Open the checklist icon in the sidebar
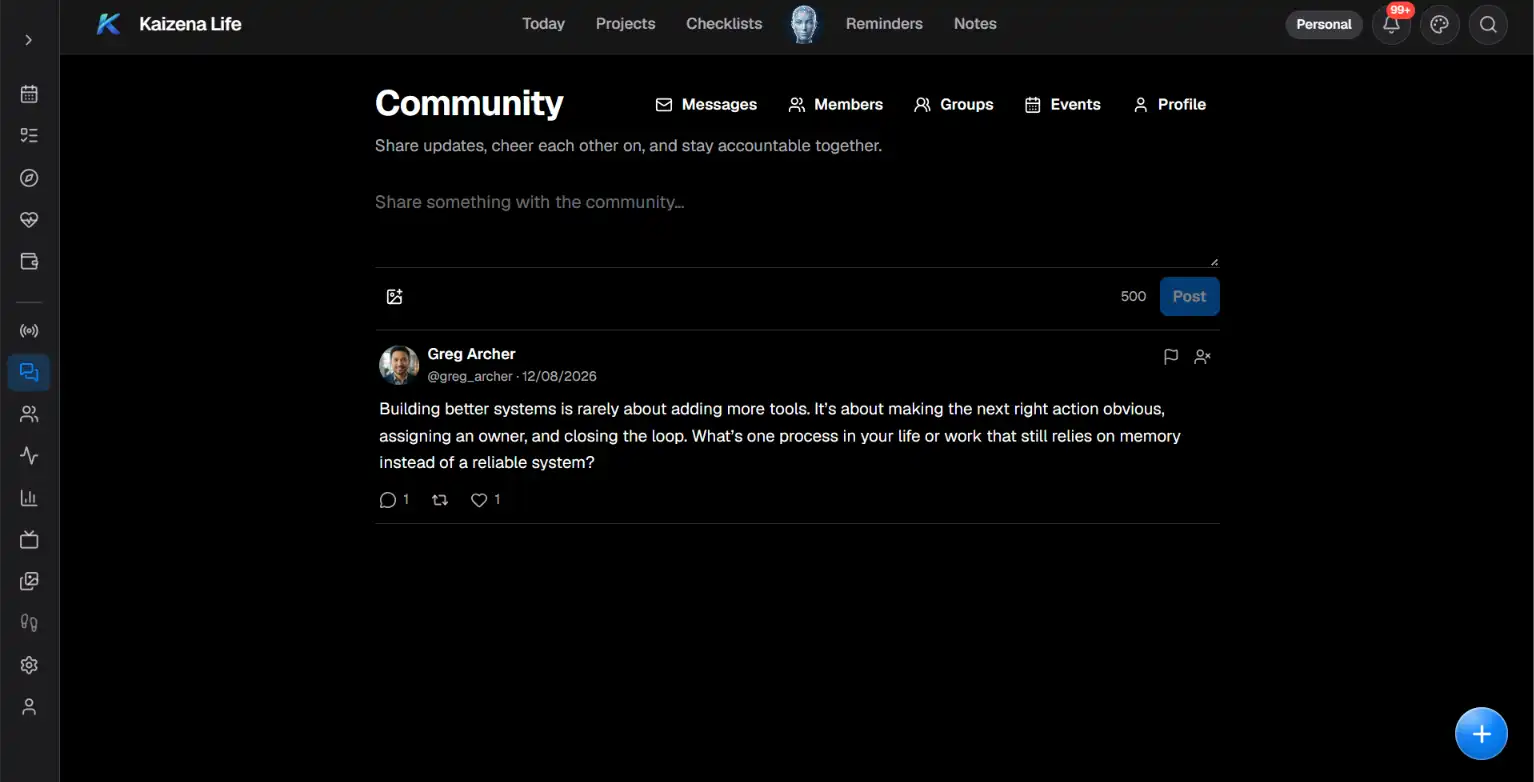The height and width of the screenshot is (782, 1534). tap(29, 136)
